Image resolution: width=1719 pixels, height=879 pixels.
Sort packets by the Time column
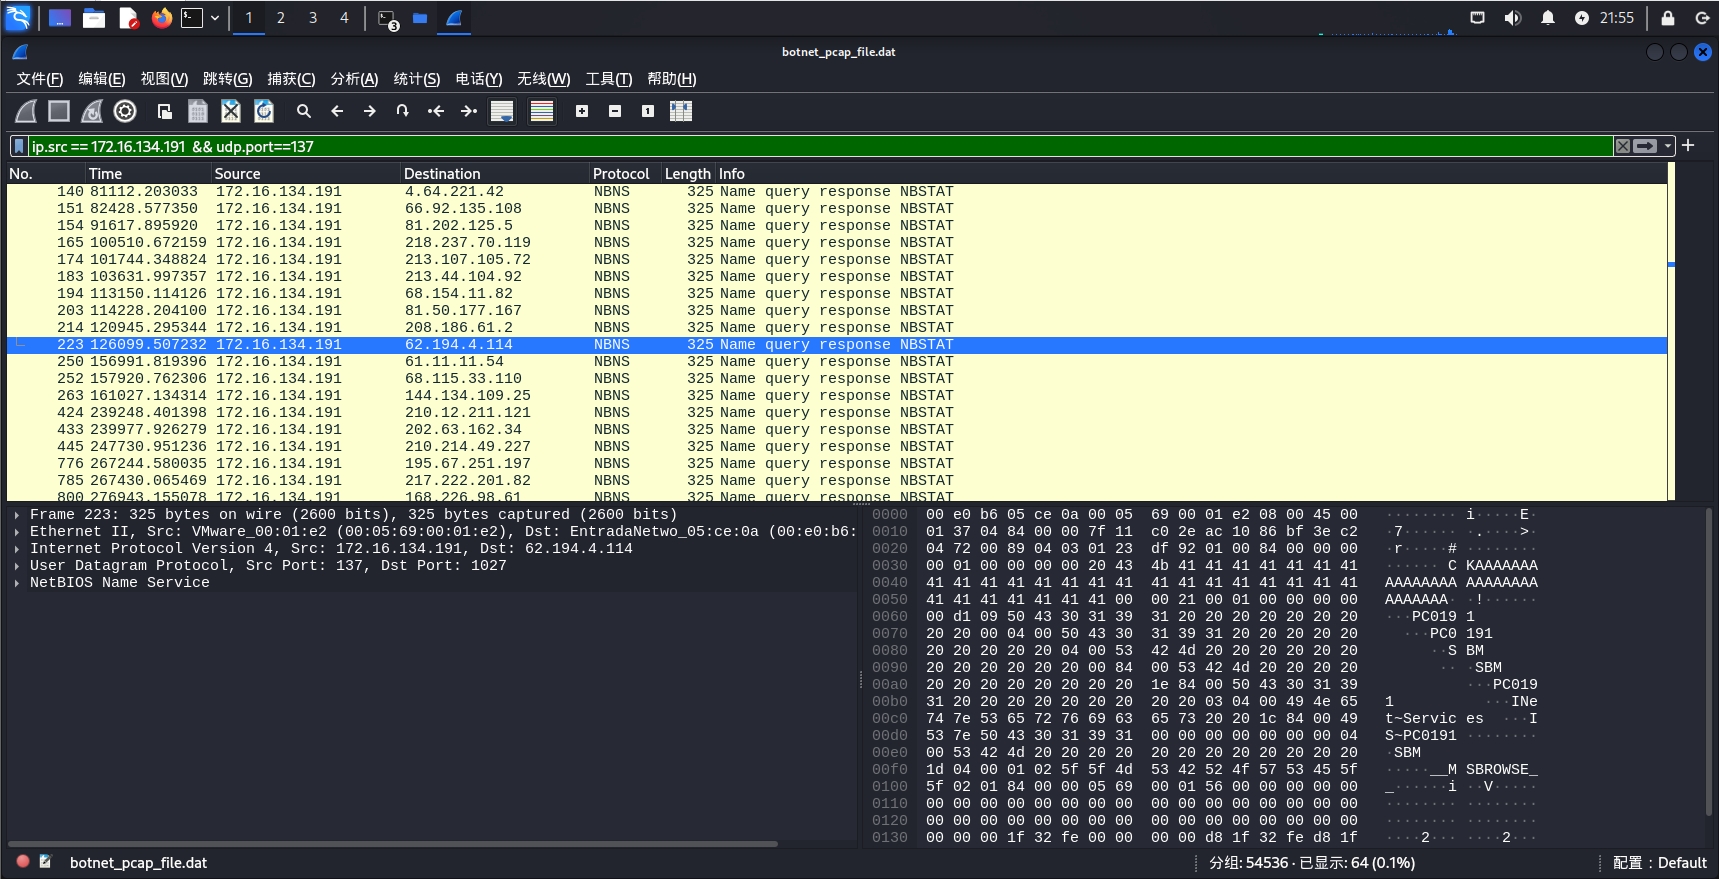pyautogui.click(x=148, y=174)
